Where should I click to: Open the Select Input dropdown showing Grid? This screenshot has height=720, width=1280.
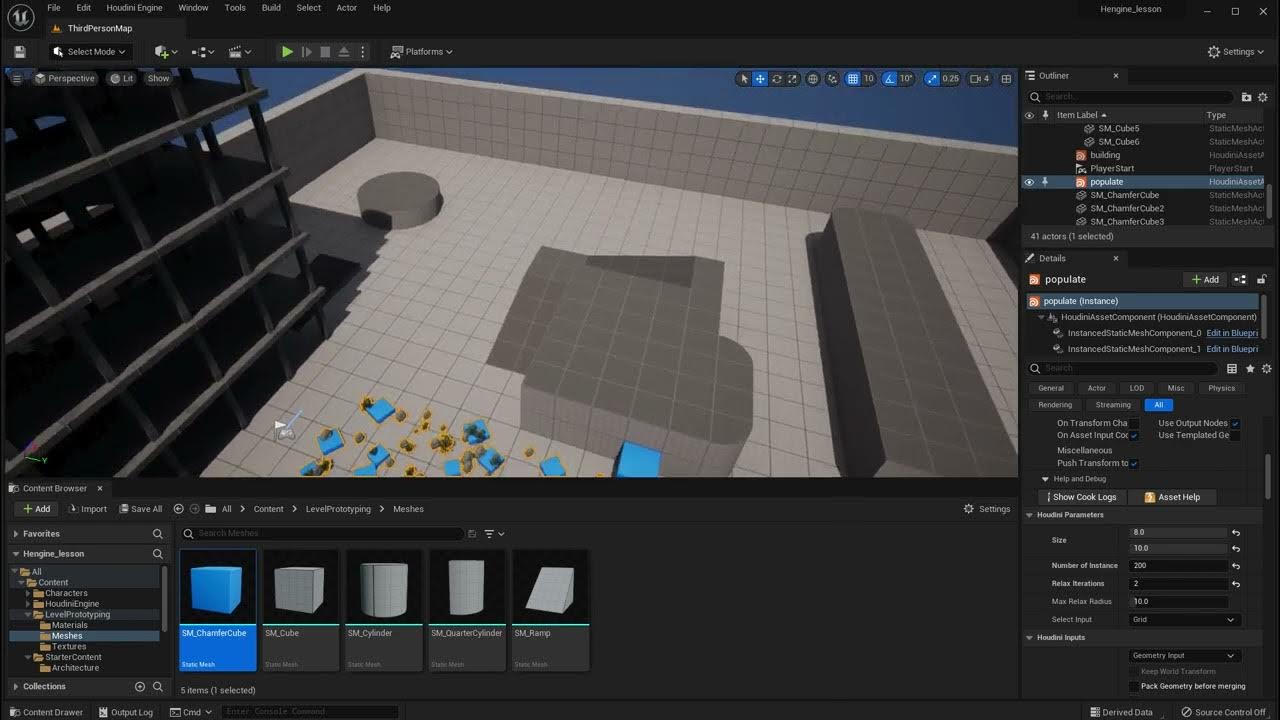pos(1184,620)
